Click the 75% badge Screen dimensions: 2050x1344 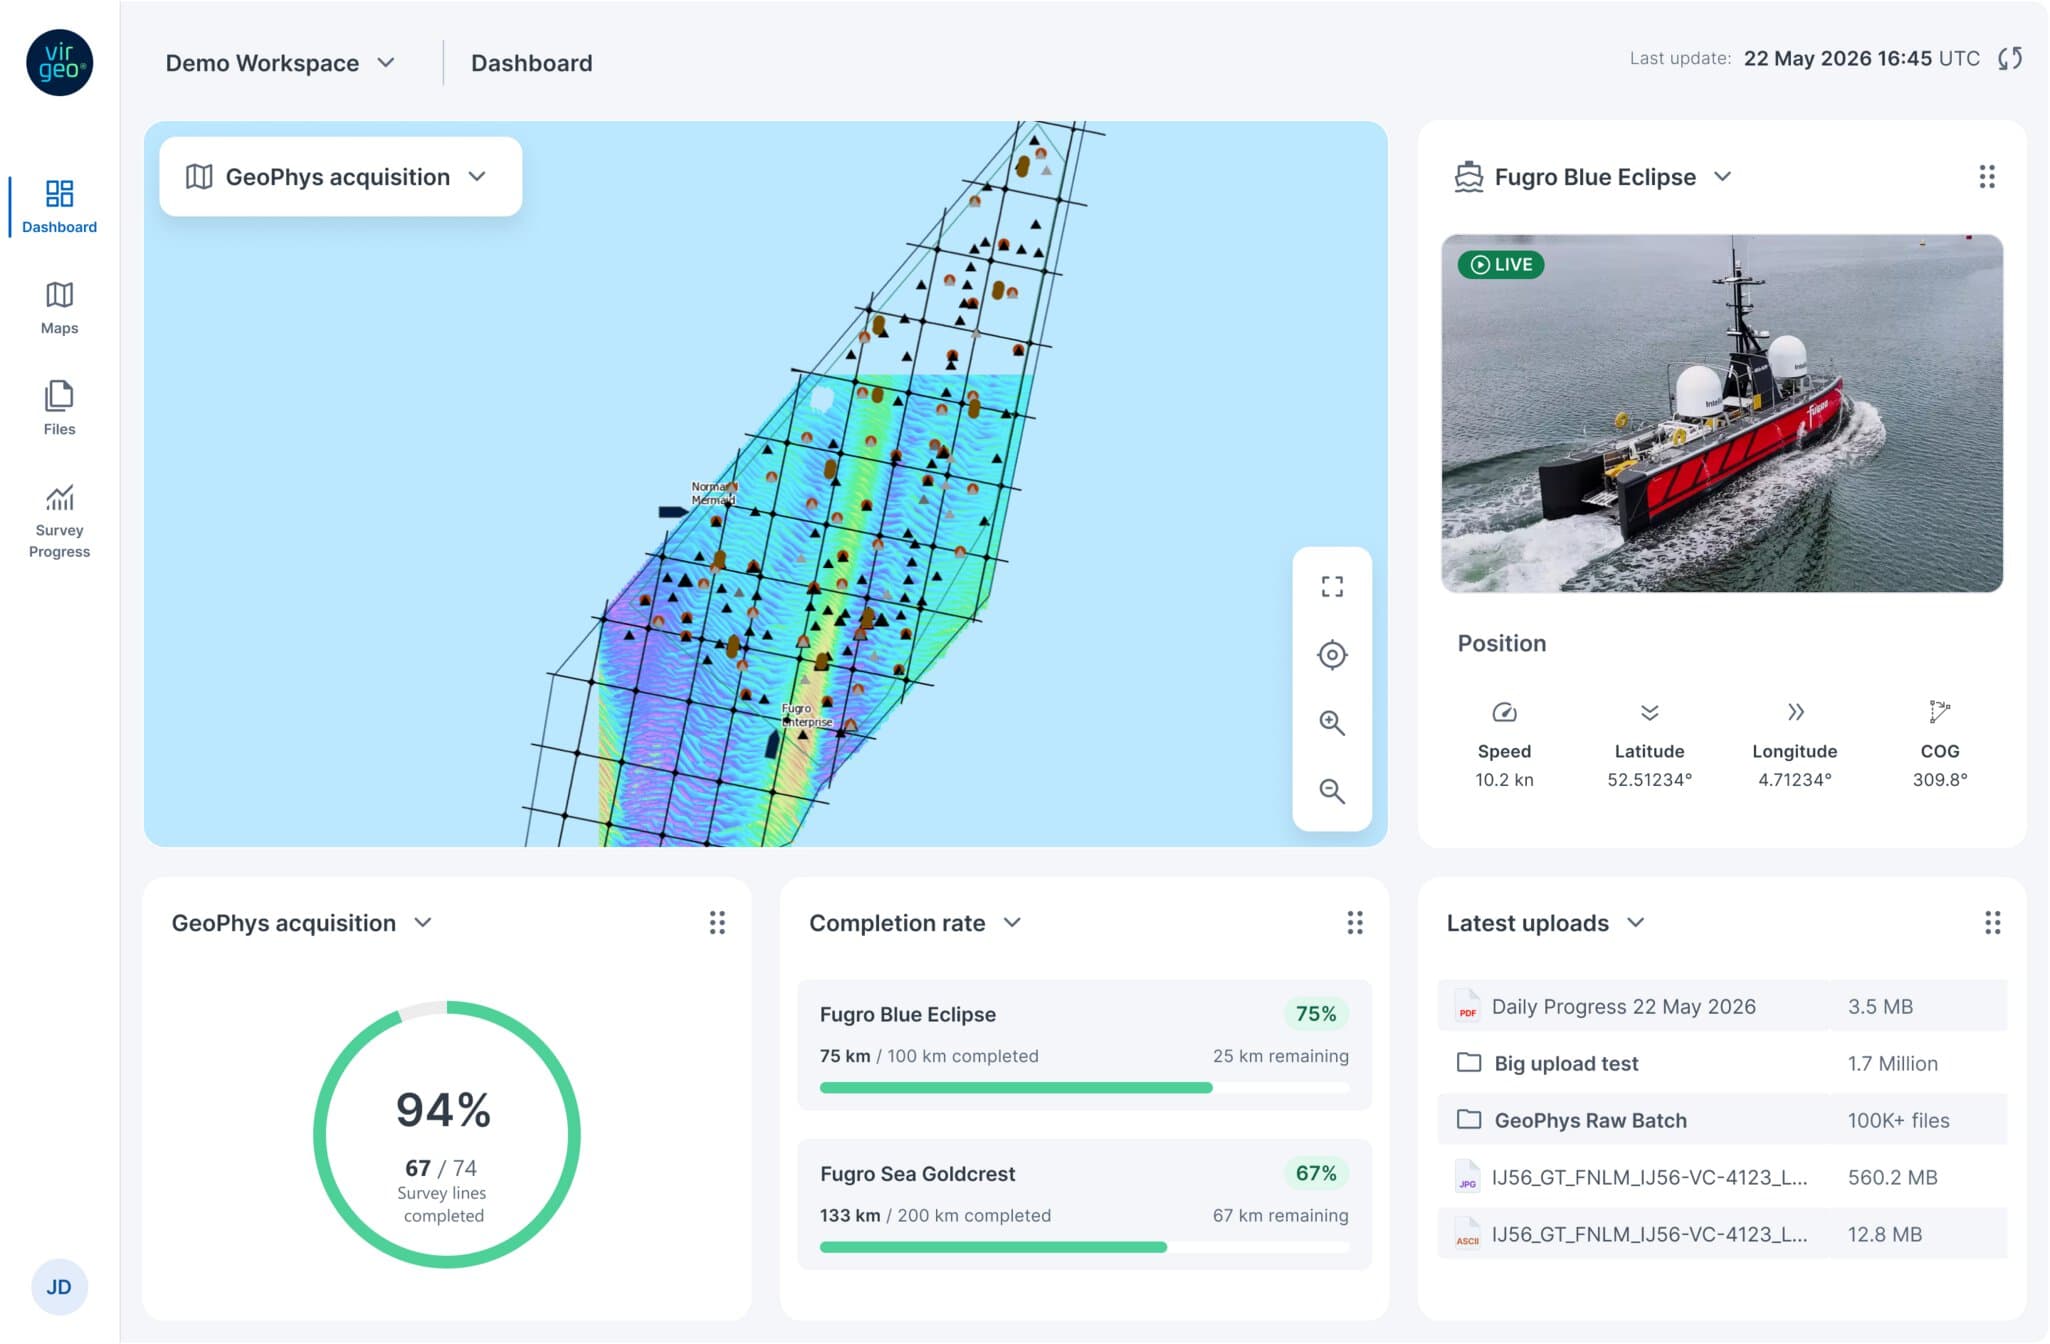click(x=1316, y=1014)
